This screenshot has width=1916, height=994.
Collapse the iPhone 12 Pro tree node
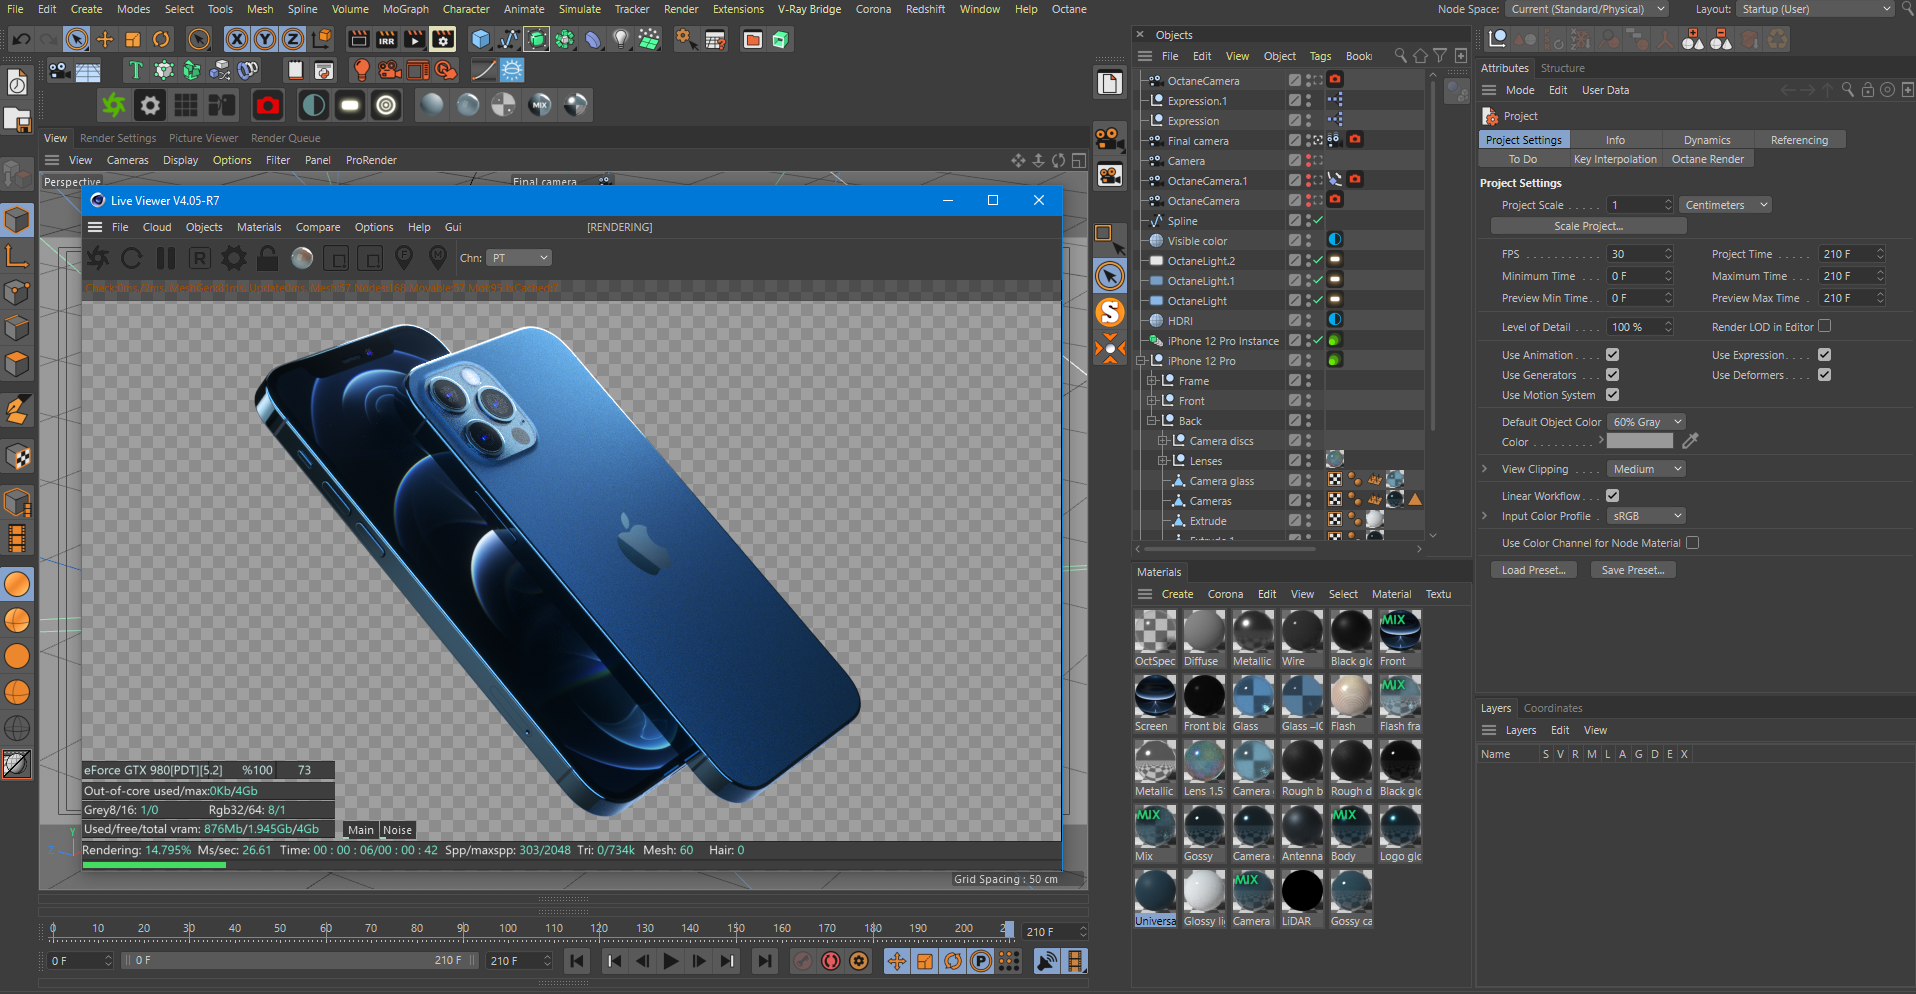(1141, 361)
